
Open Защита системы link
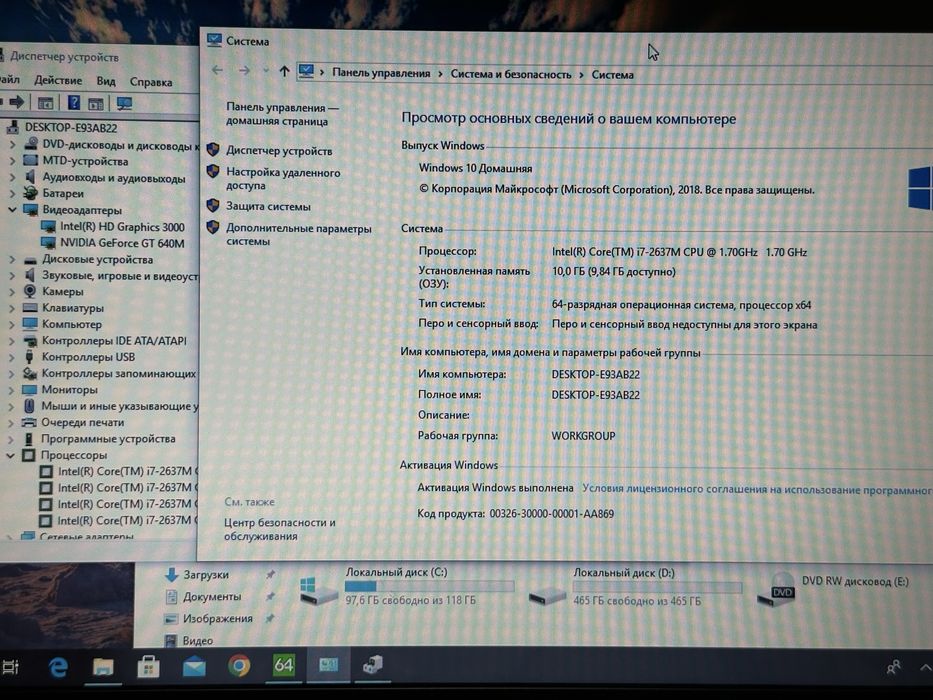tap(268, 207)
